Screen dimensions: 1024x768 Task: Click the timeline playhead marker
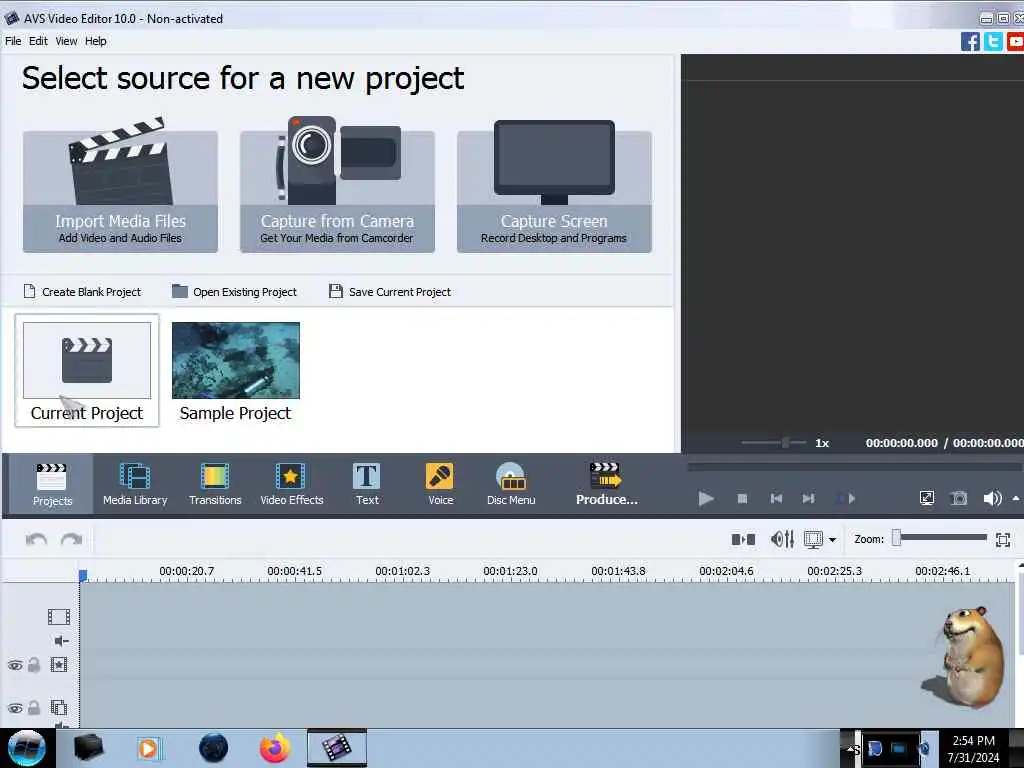point(83,575)
